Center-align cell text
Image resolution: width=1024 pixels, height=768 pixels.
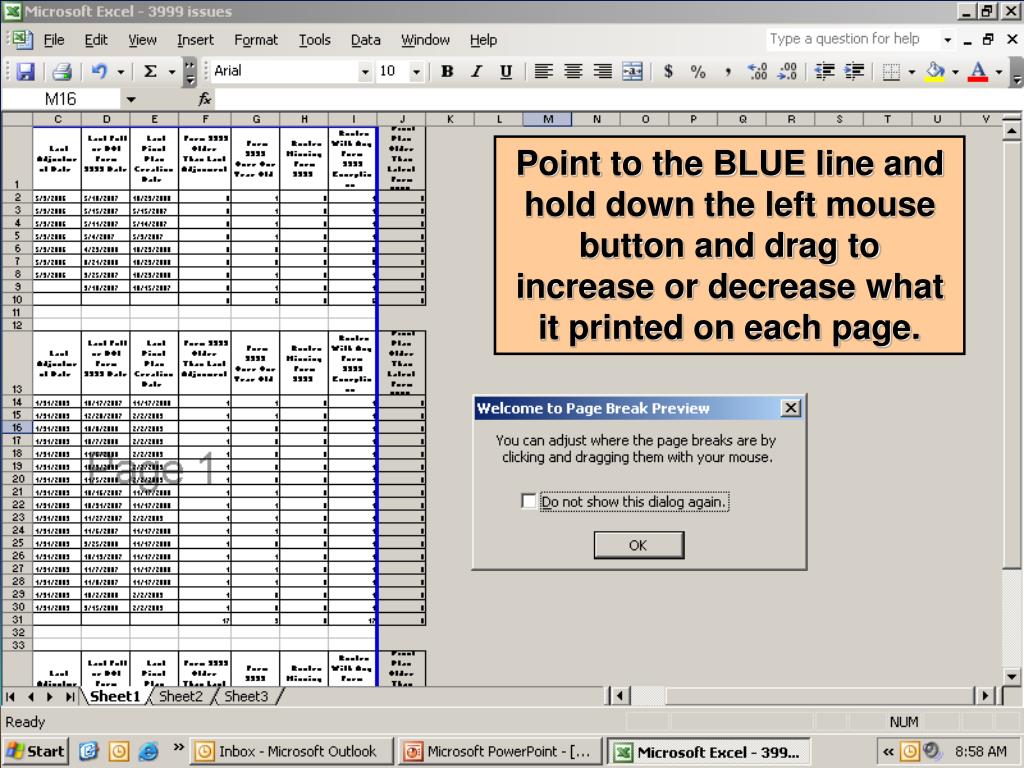(x=573, y=71)
